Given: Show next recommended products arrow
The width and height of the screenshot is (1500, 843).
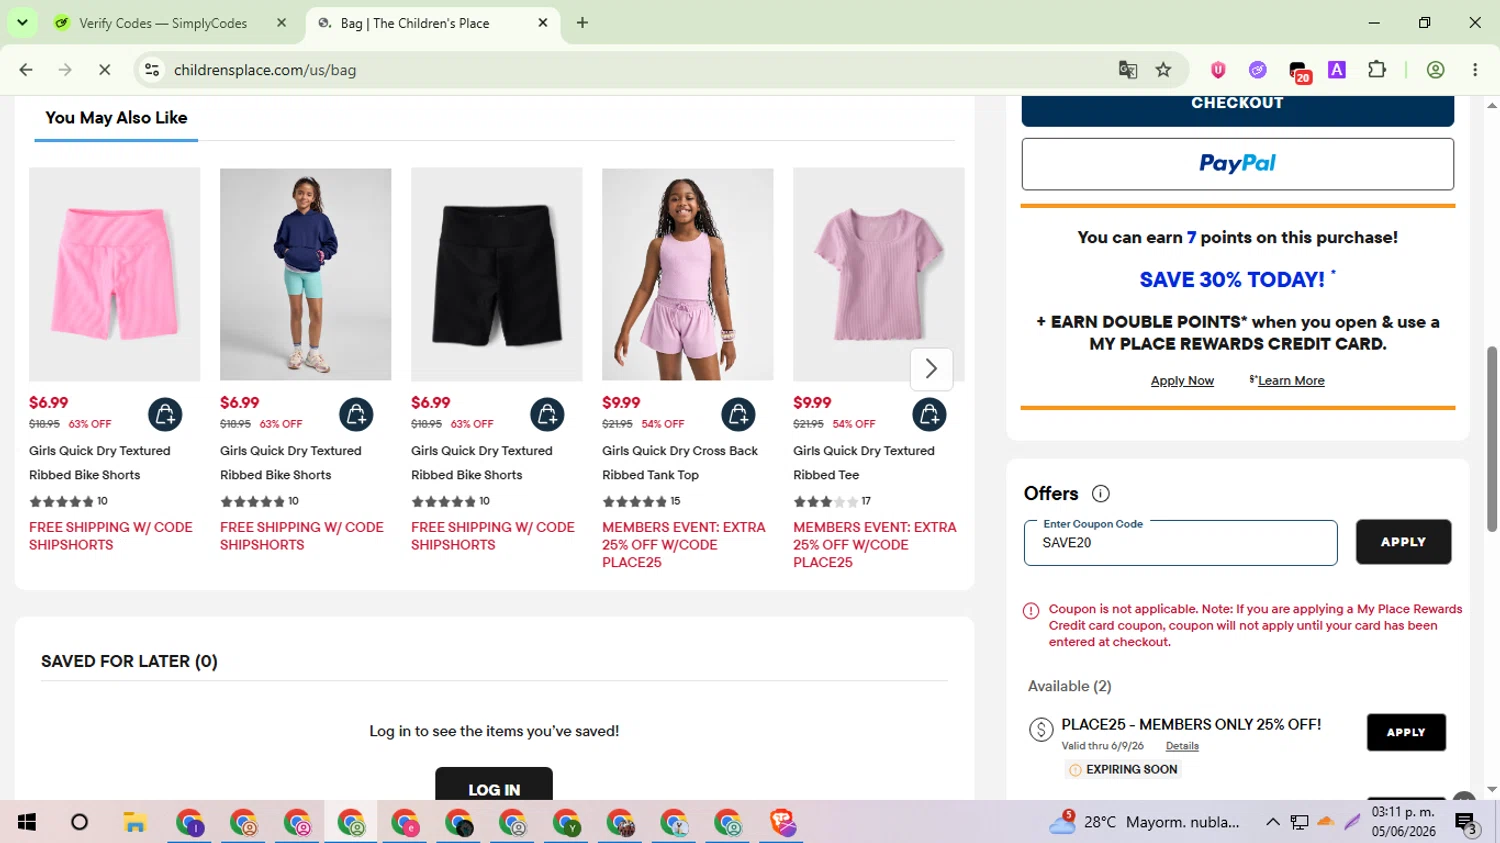Looking at the screenshot, I should [931, 368].
